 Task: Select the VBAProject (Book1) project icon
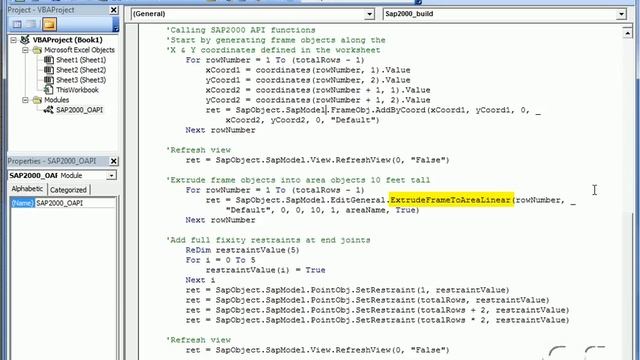pyautogui.click(x=25, y=40)
